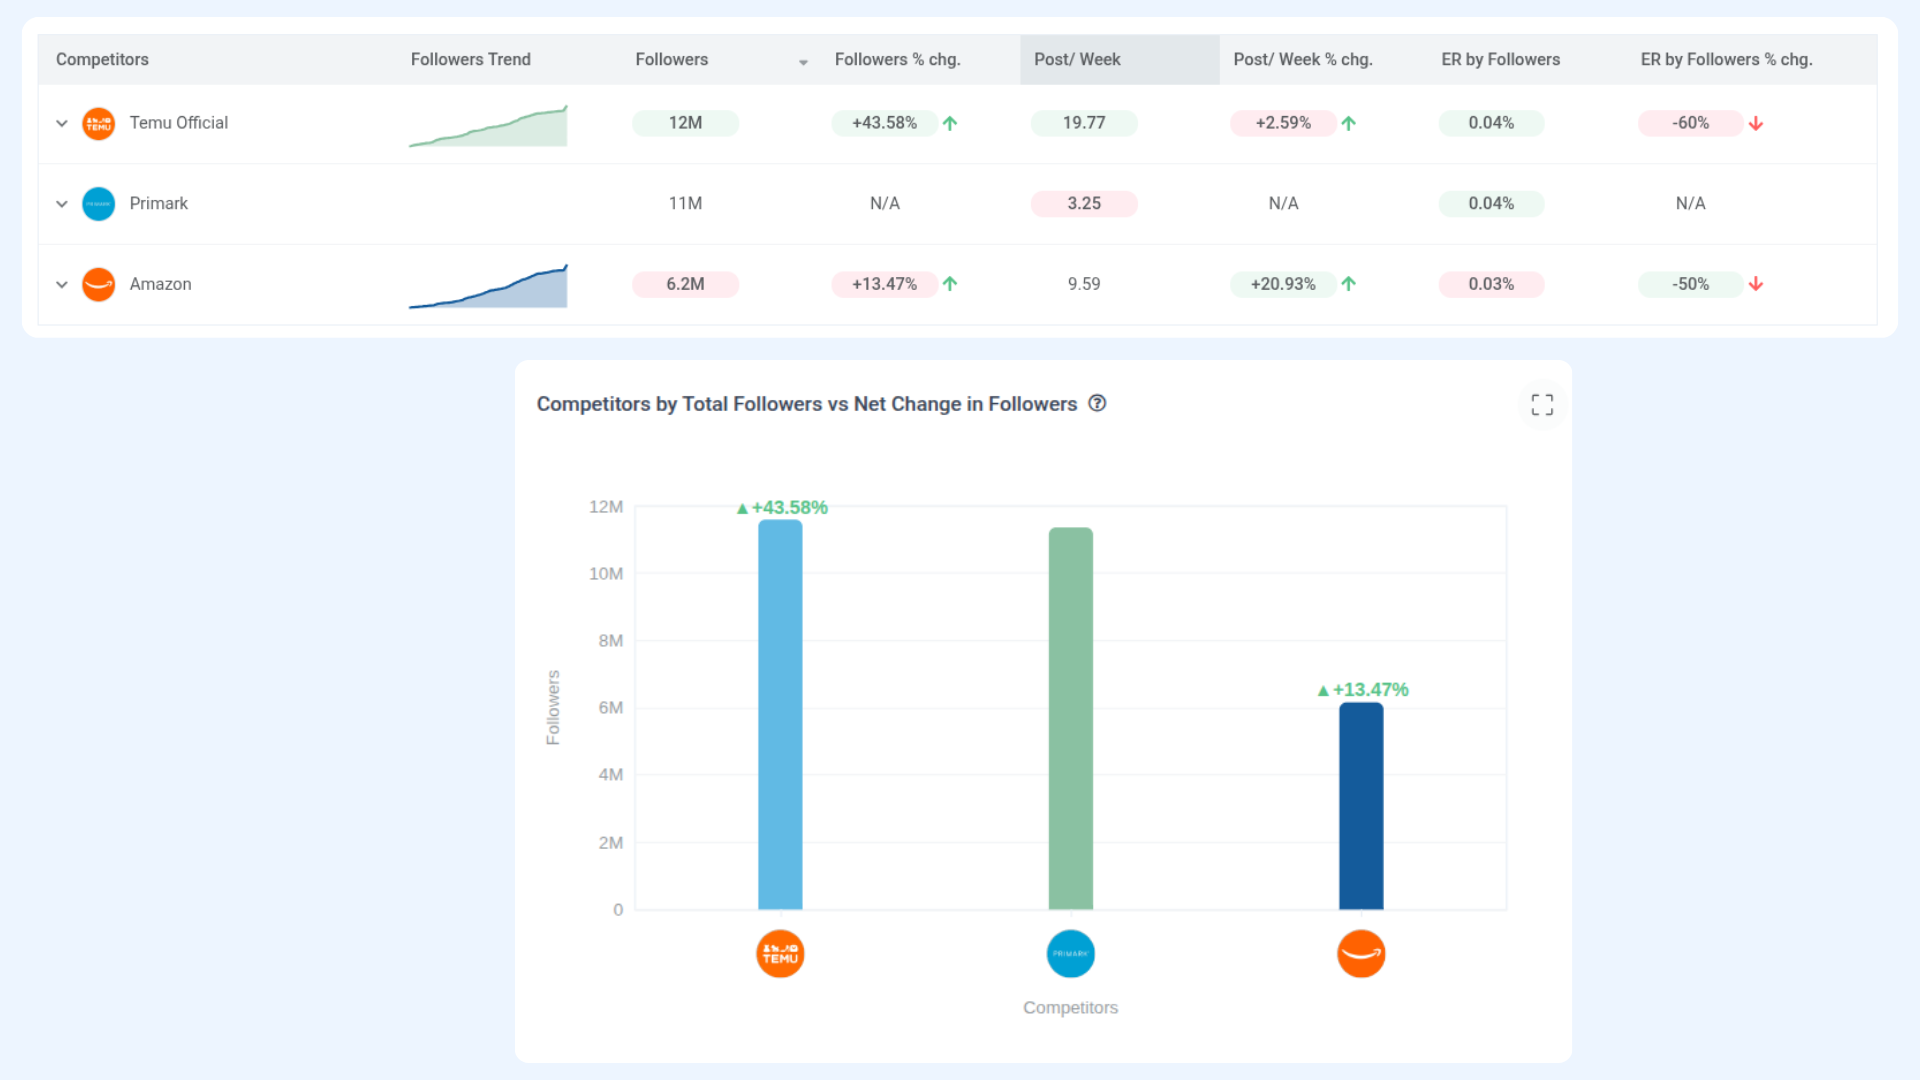The width and height of the screenshot is (1920, 1080).
Task: Click the Temu Official competitor name
Action: point(178,123)
